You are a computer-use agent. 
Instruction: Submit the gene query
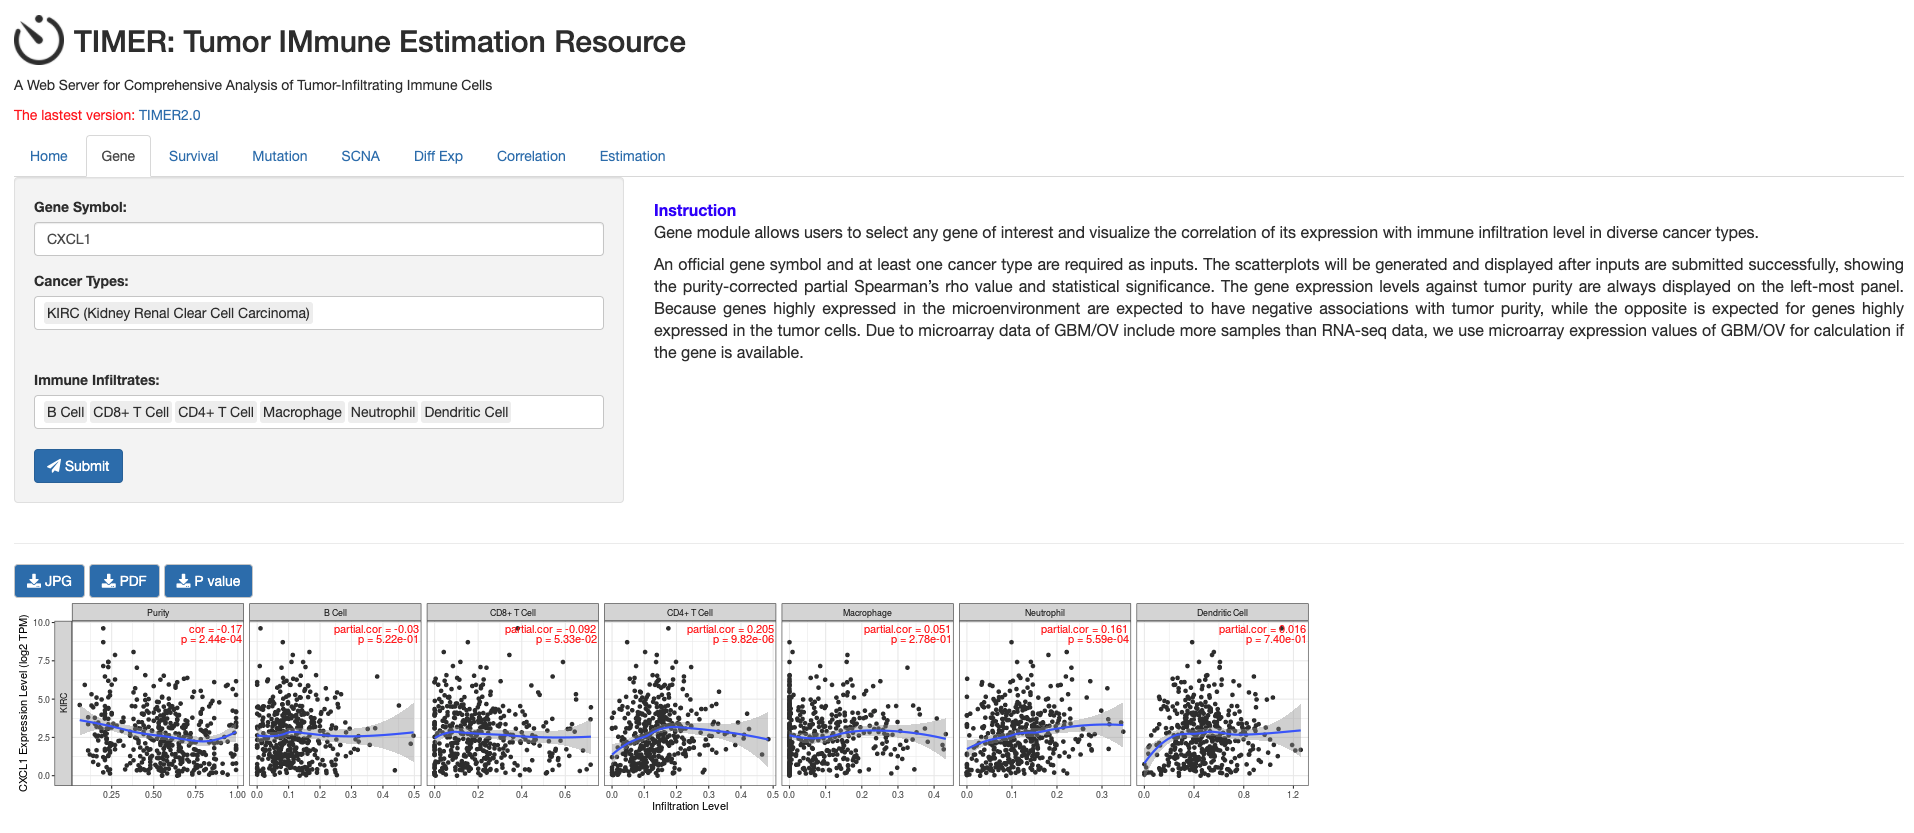coord(78,466)
